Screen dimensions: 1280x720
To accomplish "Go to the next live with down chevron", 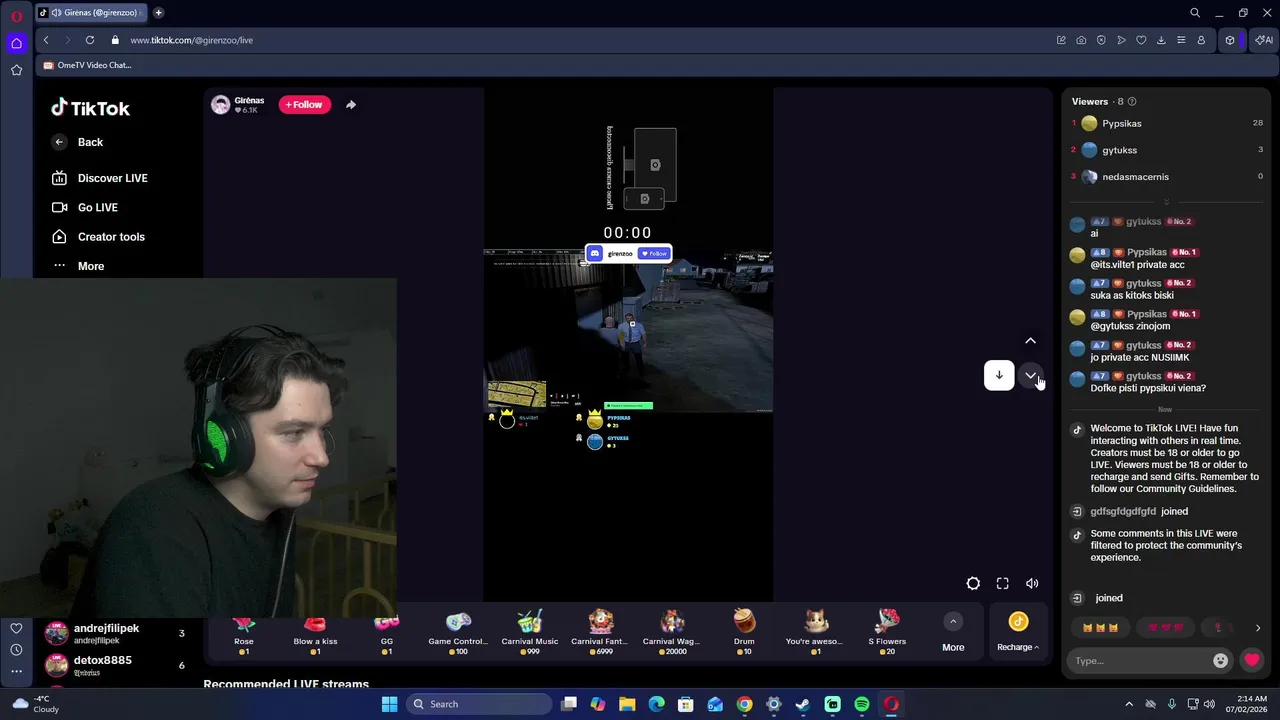I will click(1030, 375).
